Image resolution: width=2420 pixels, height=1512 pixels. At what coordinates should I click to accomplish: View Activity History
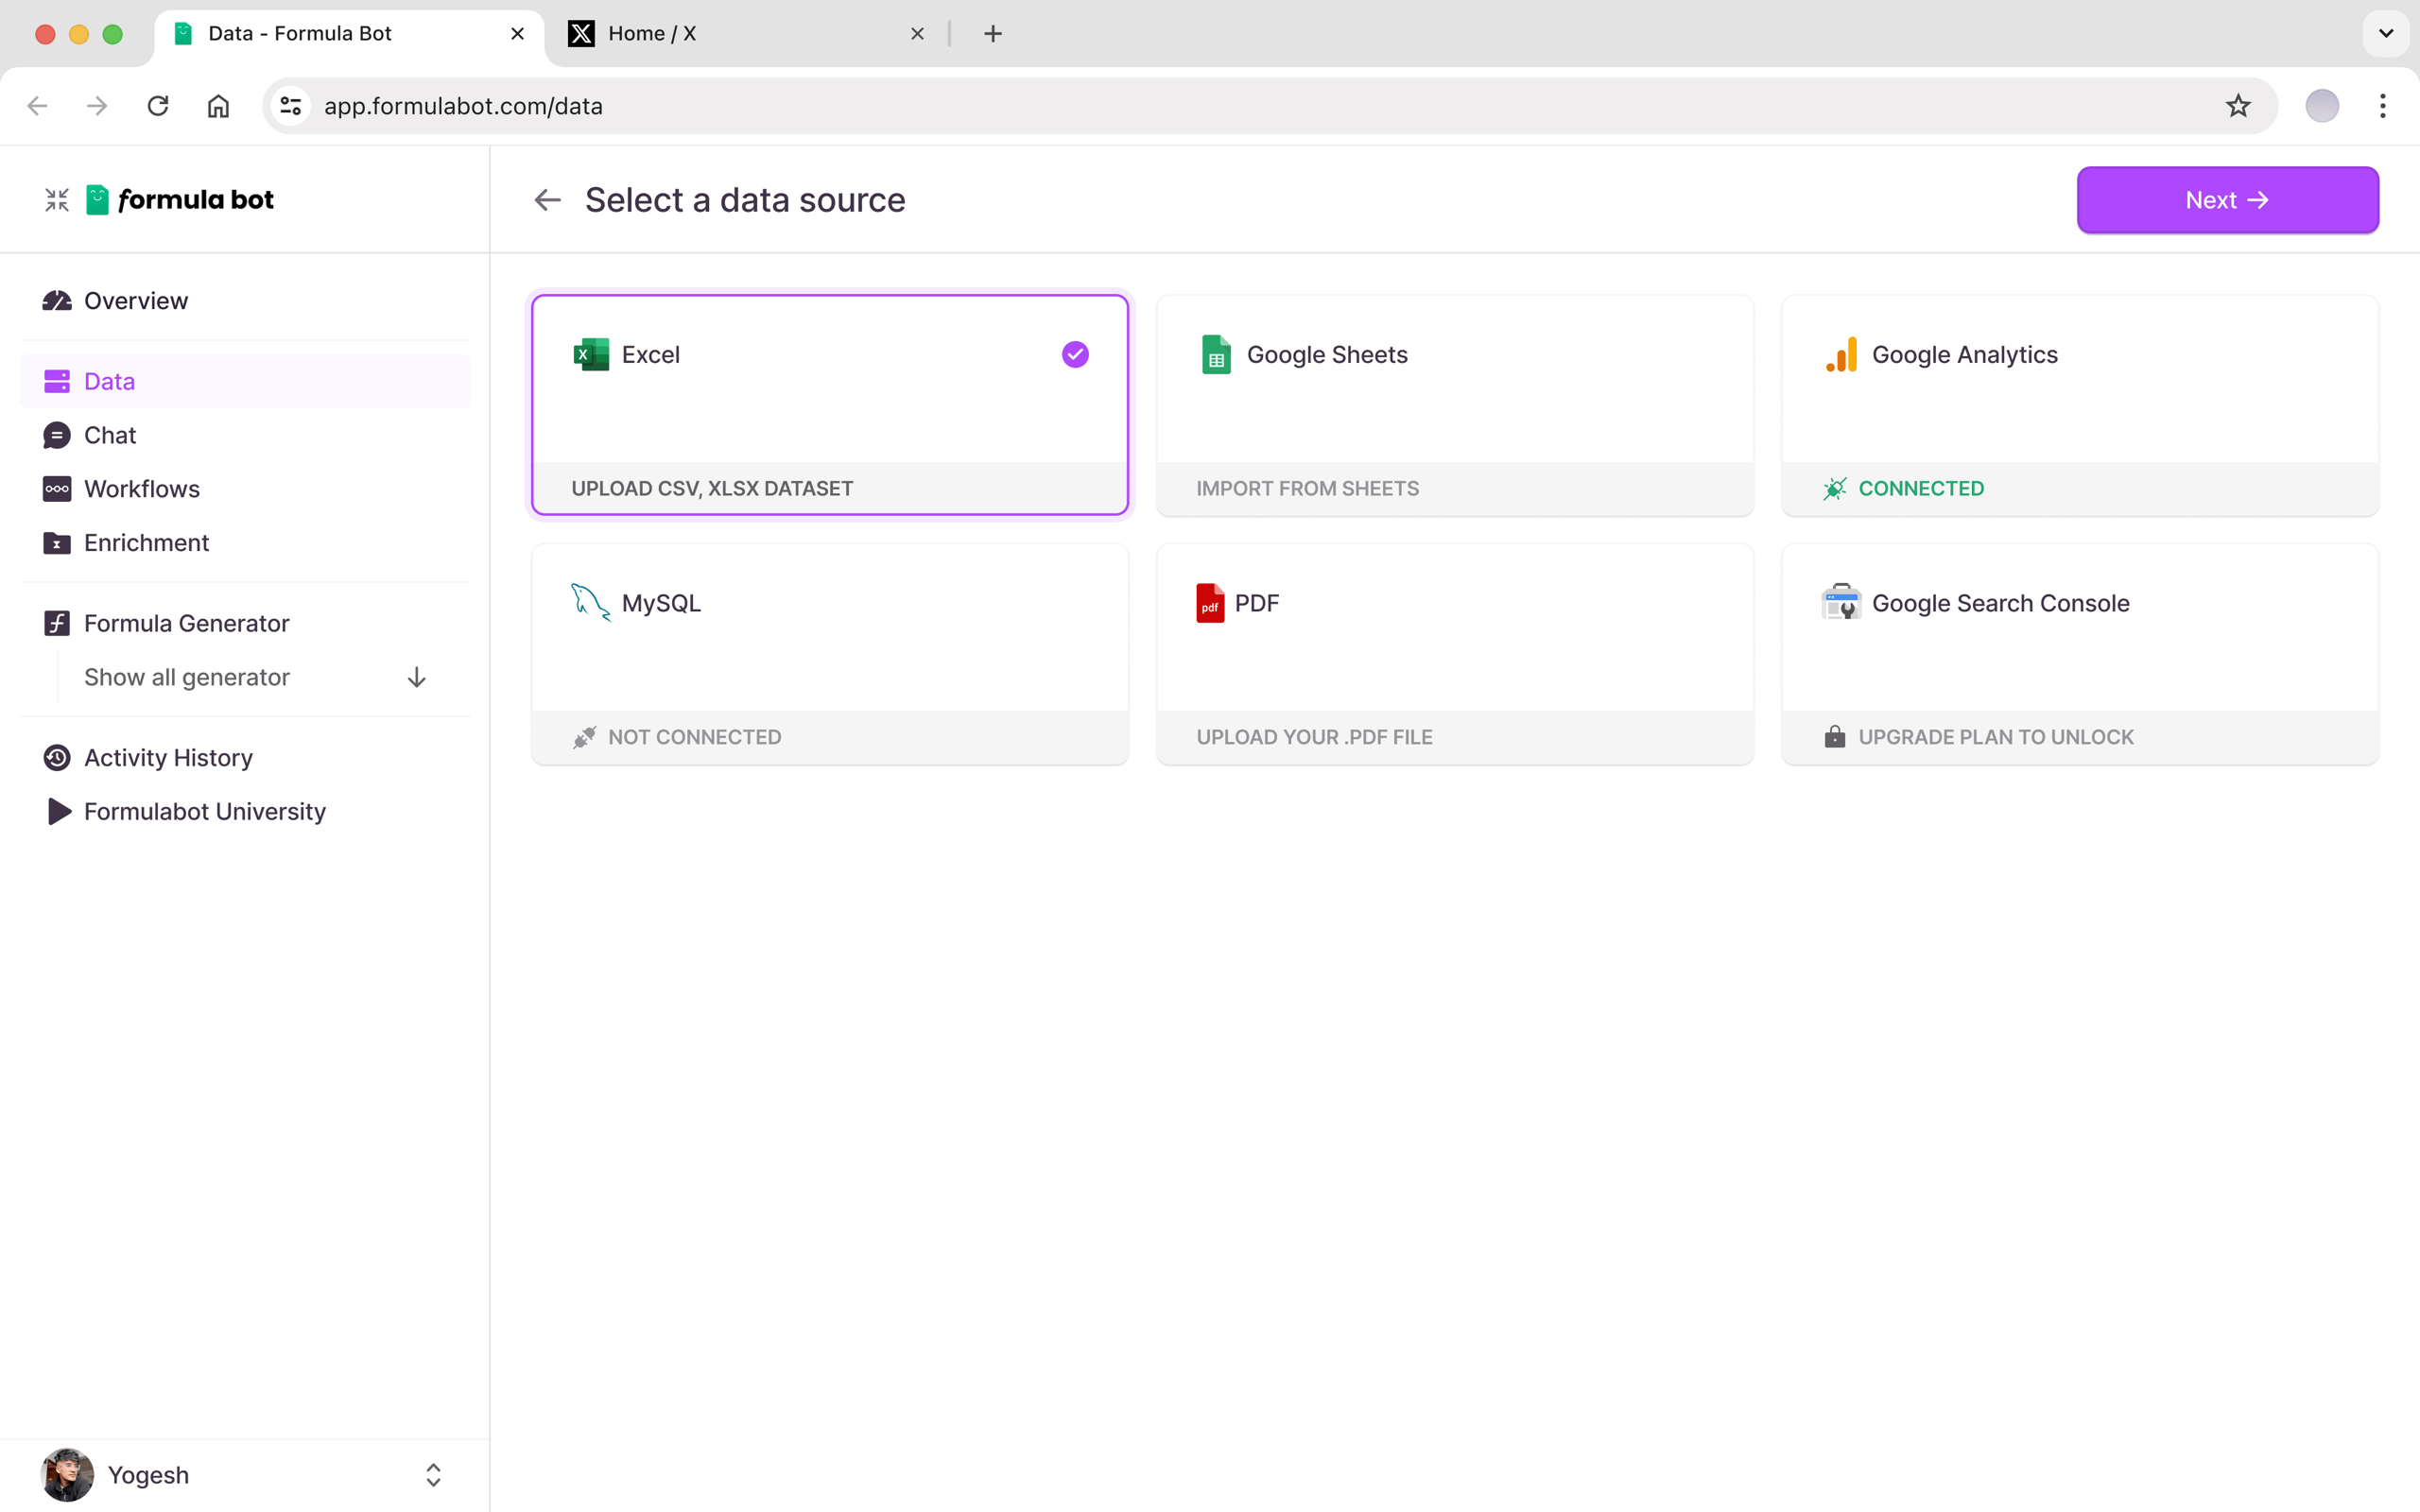245,758
